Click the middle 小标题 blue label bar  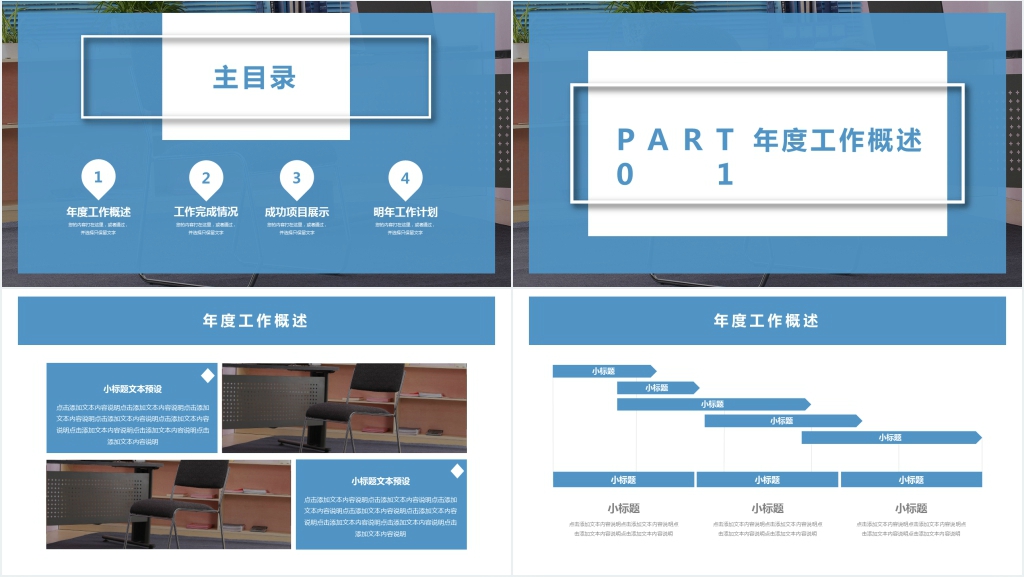tap(767, 480)
